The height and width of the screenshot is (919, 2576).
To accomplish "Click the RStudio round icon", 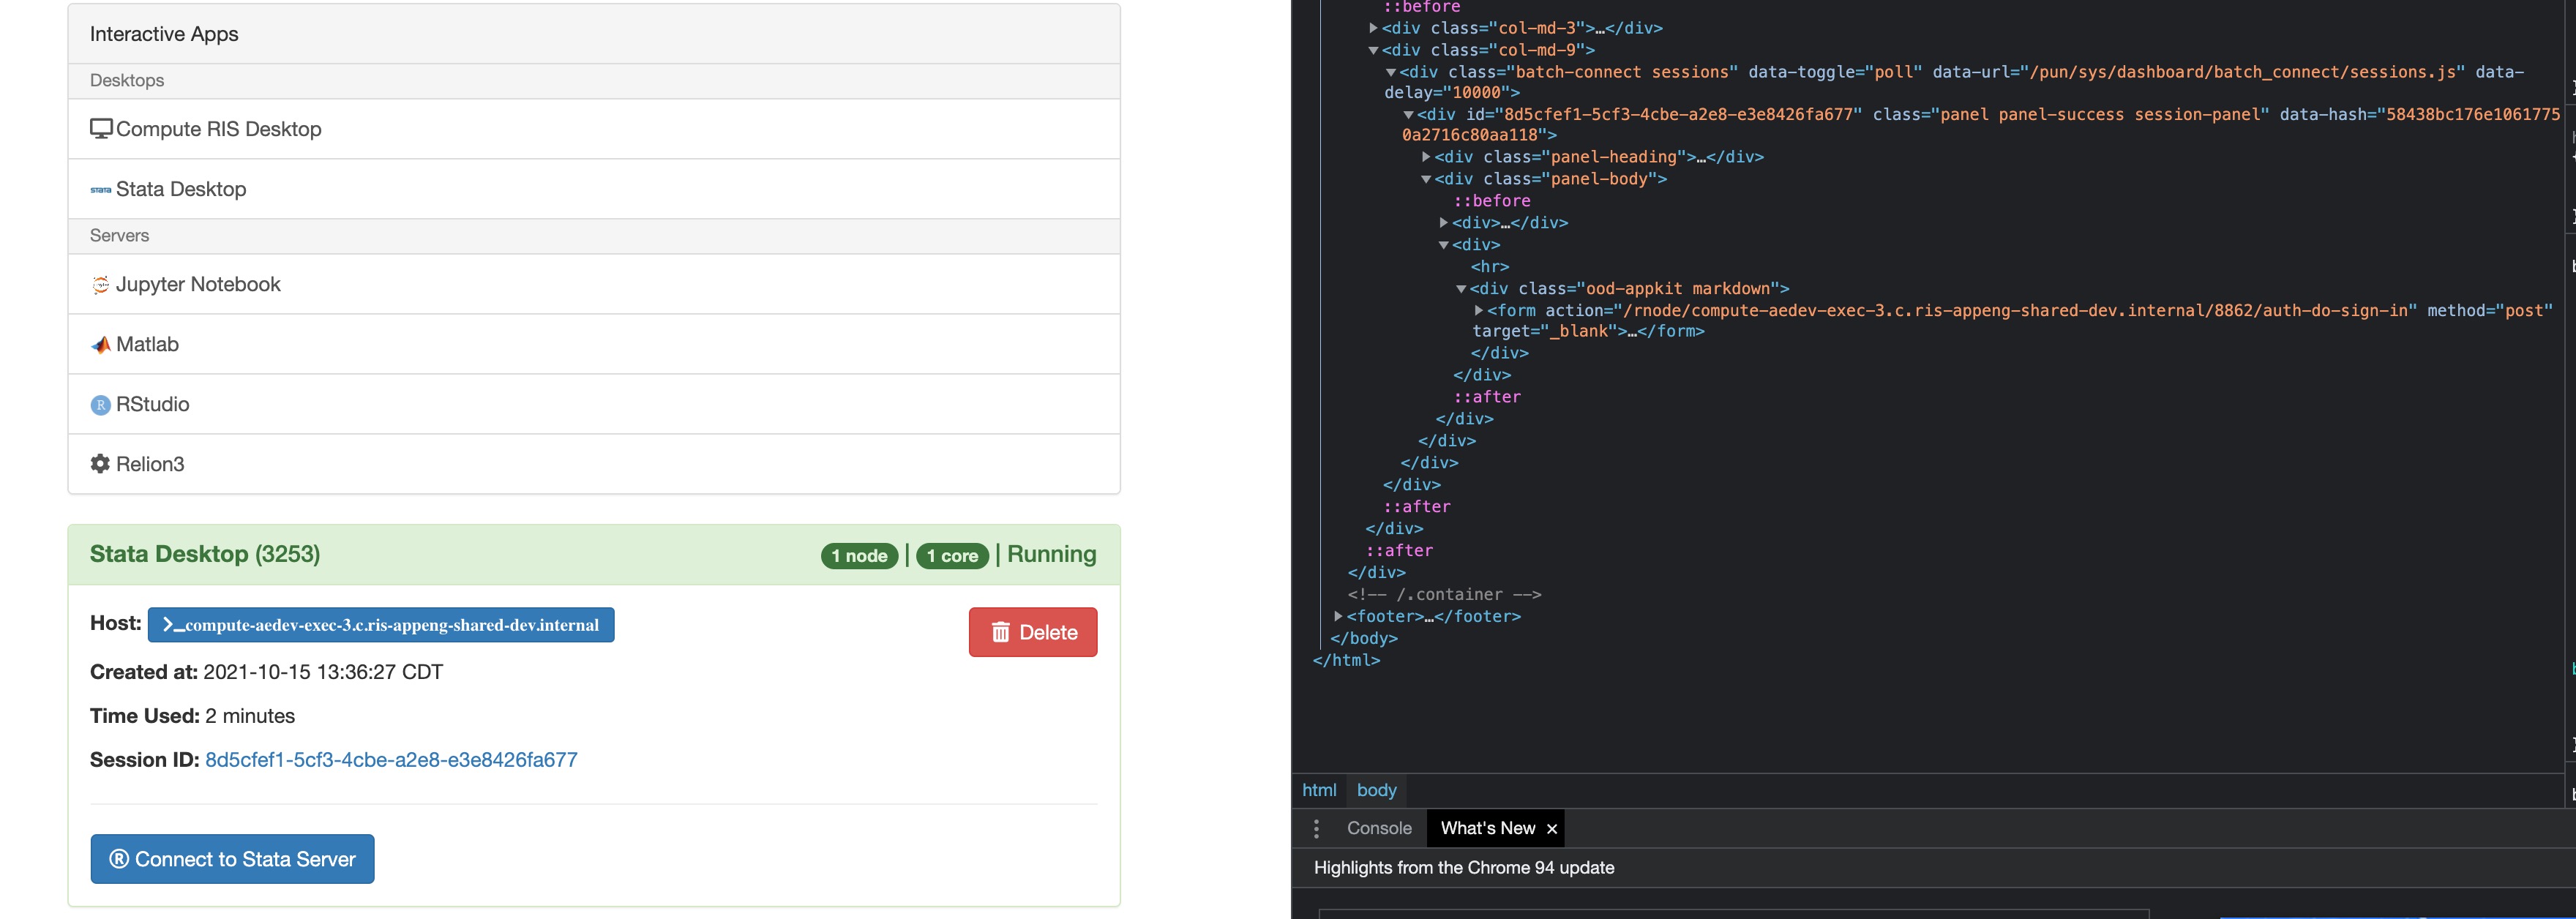I will [x=100, y=405].
